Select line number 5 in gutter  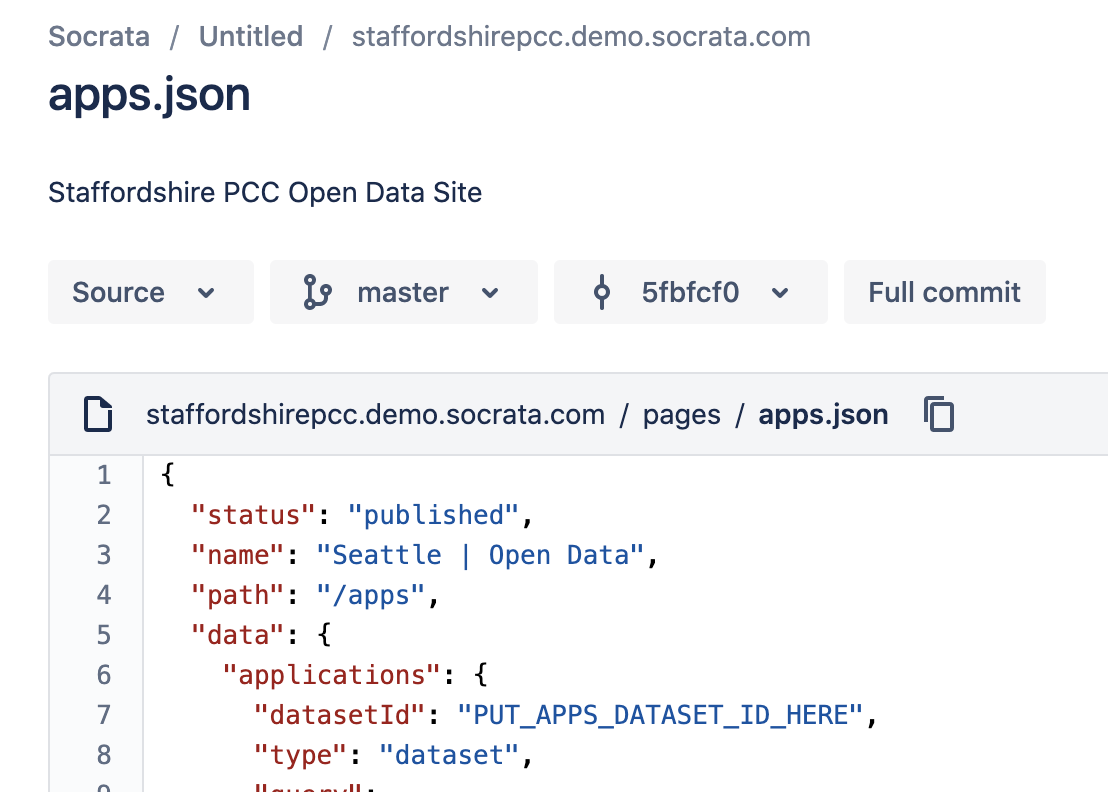pyautogui.click(x=104, y=635)
